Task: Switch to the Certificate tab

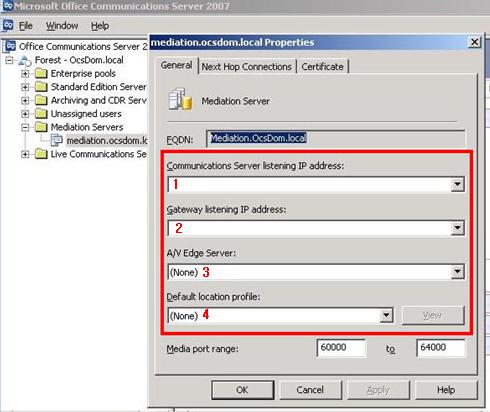Action: (x=322, y=67)
